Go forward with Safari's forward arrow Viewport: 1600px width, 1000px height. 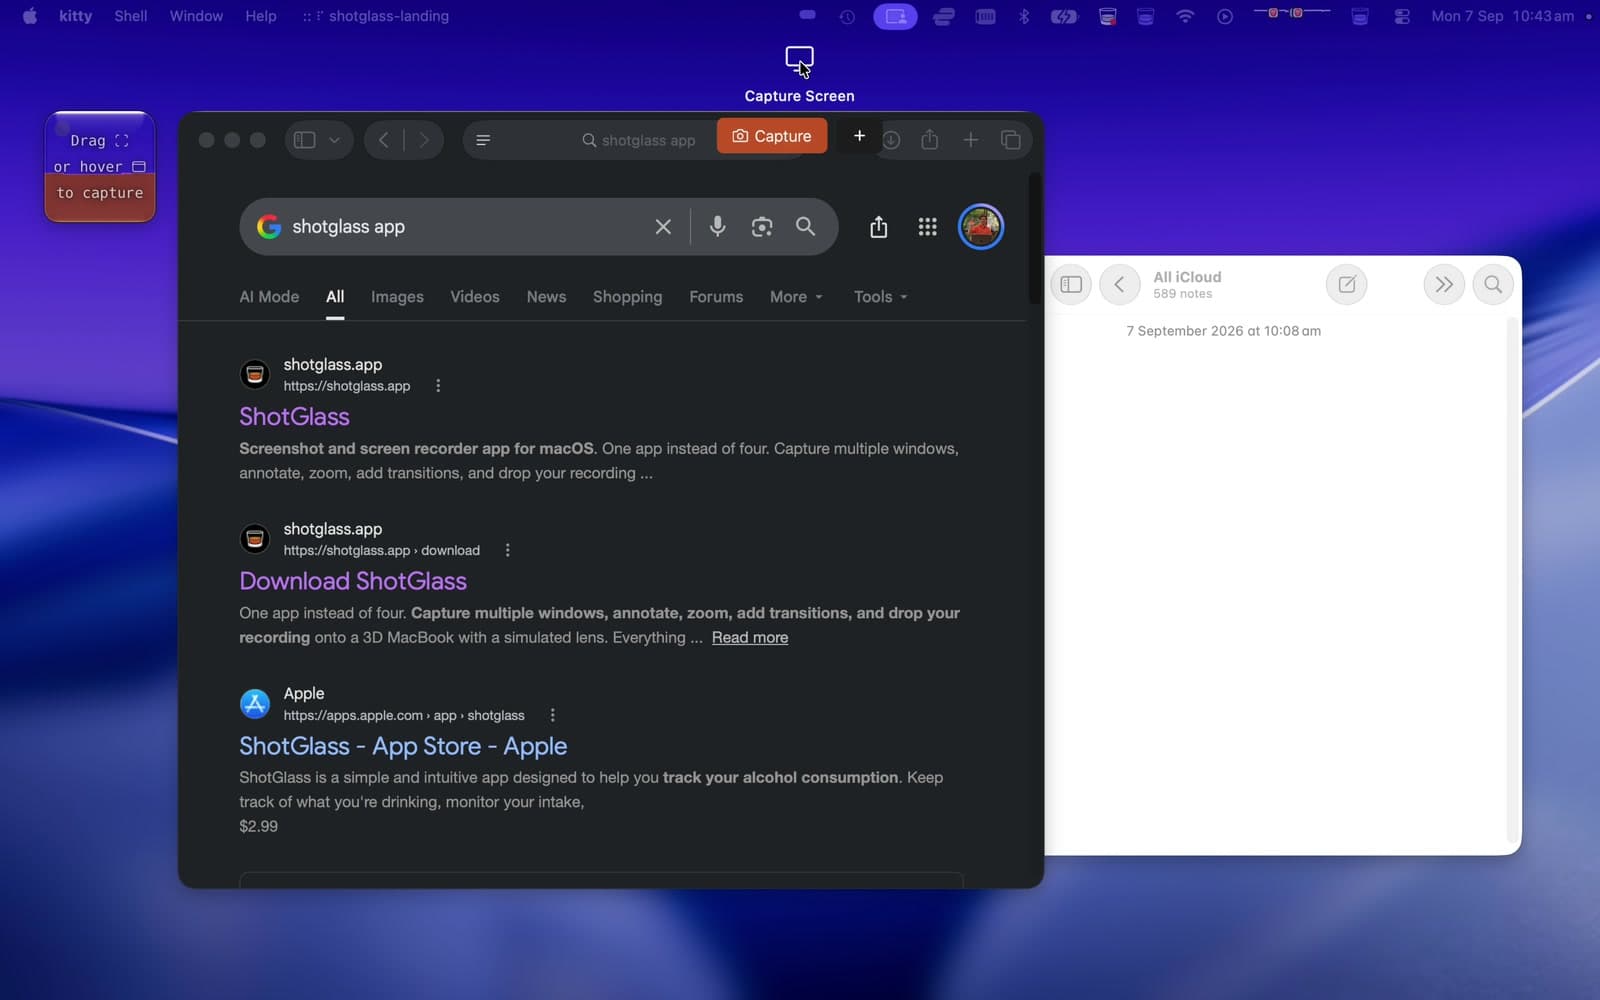[x=424, y=140]
